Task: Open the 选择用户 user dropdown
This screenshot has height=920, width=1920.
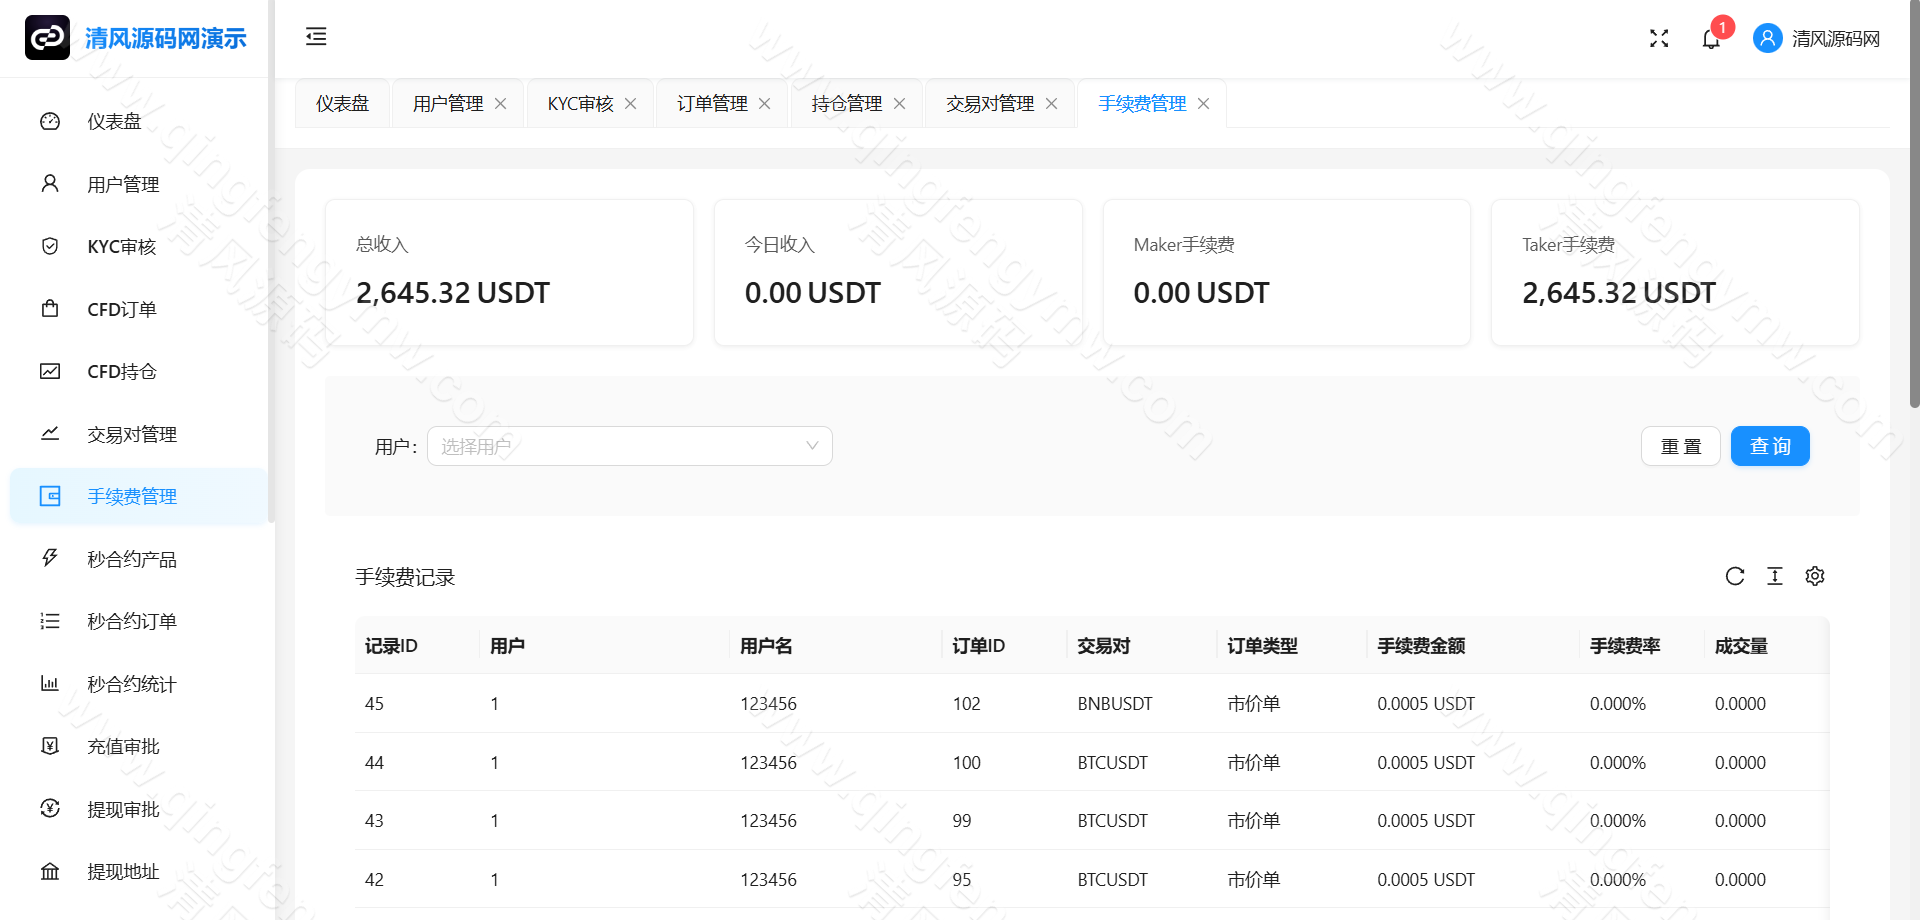Action: tap(629, 446)
